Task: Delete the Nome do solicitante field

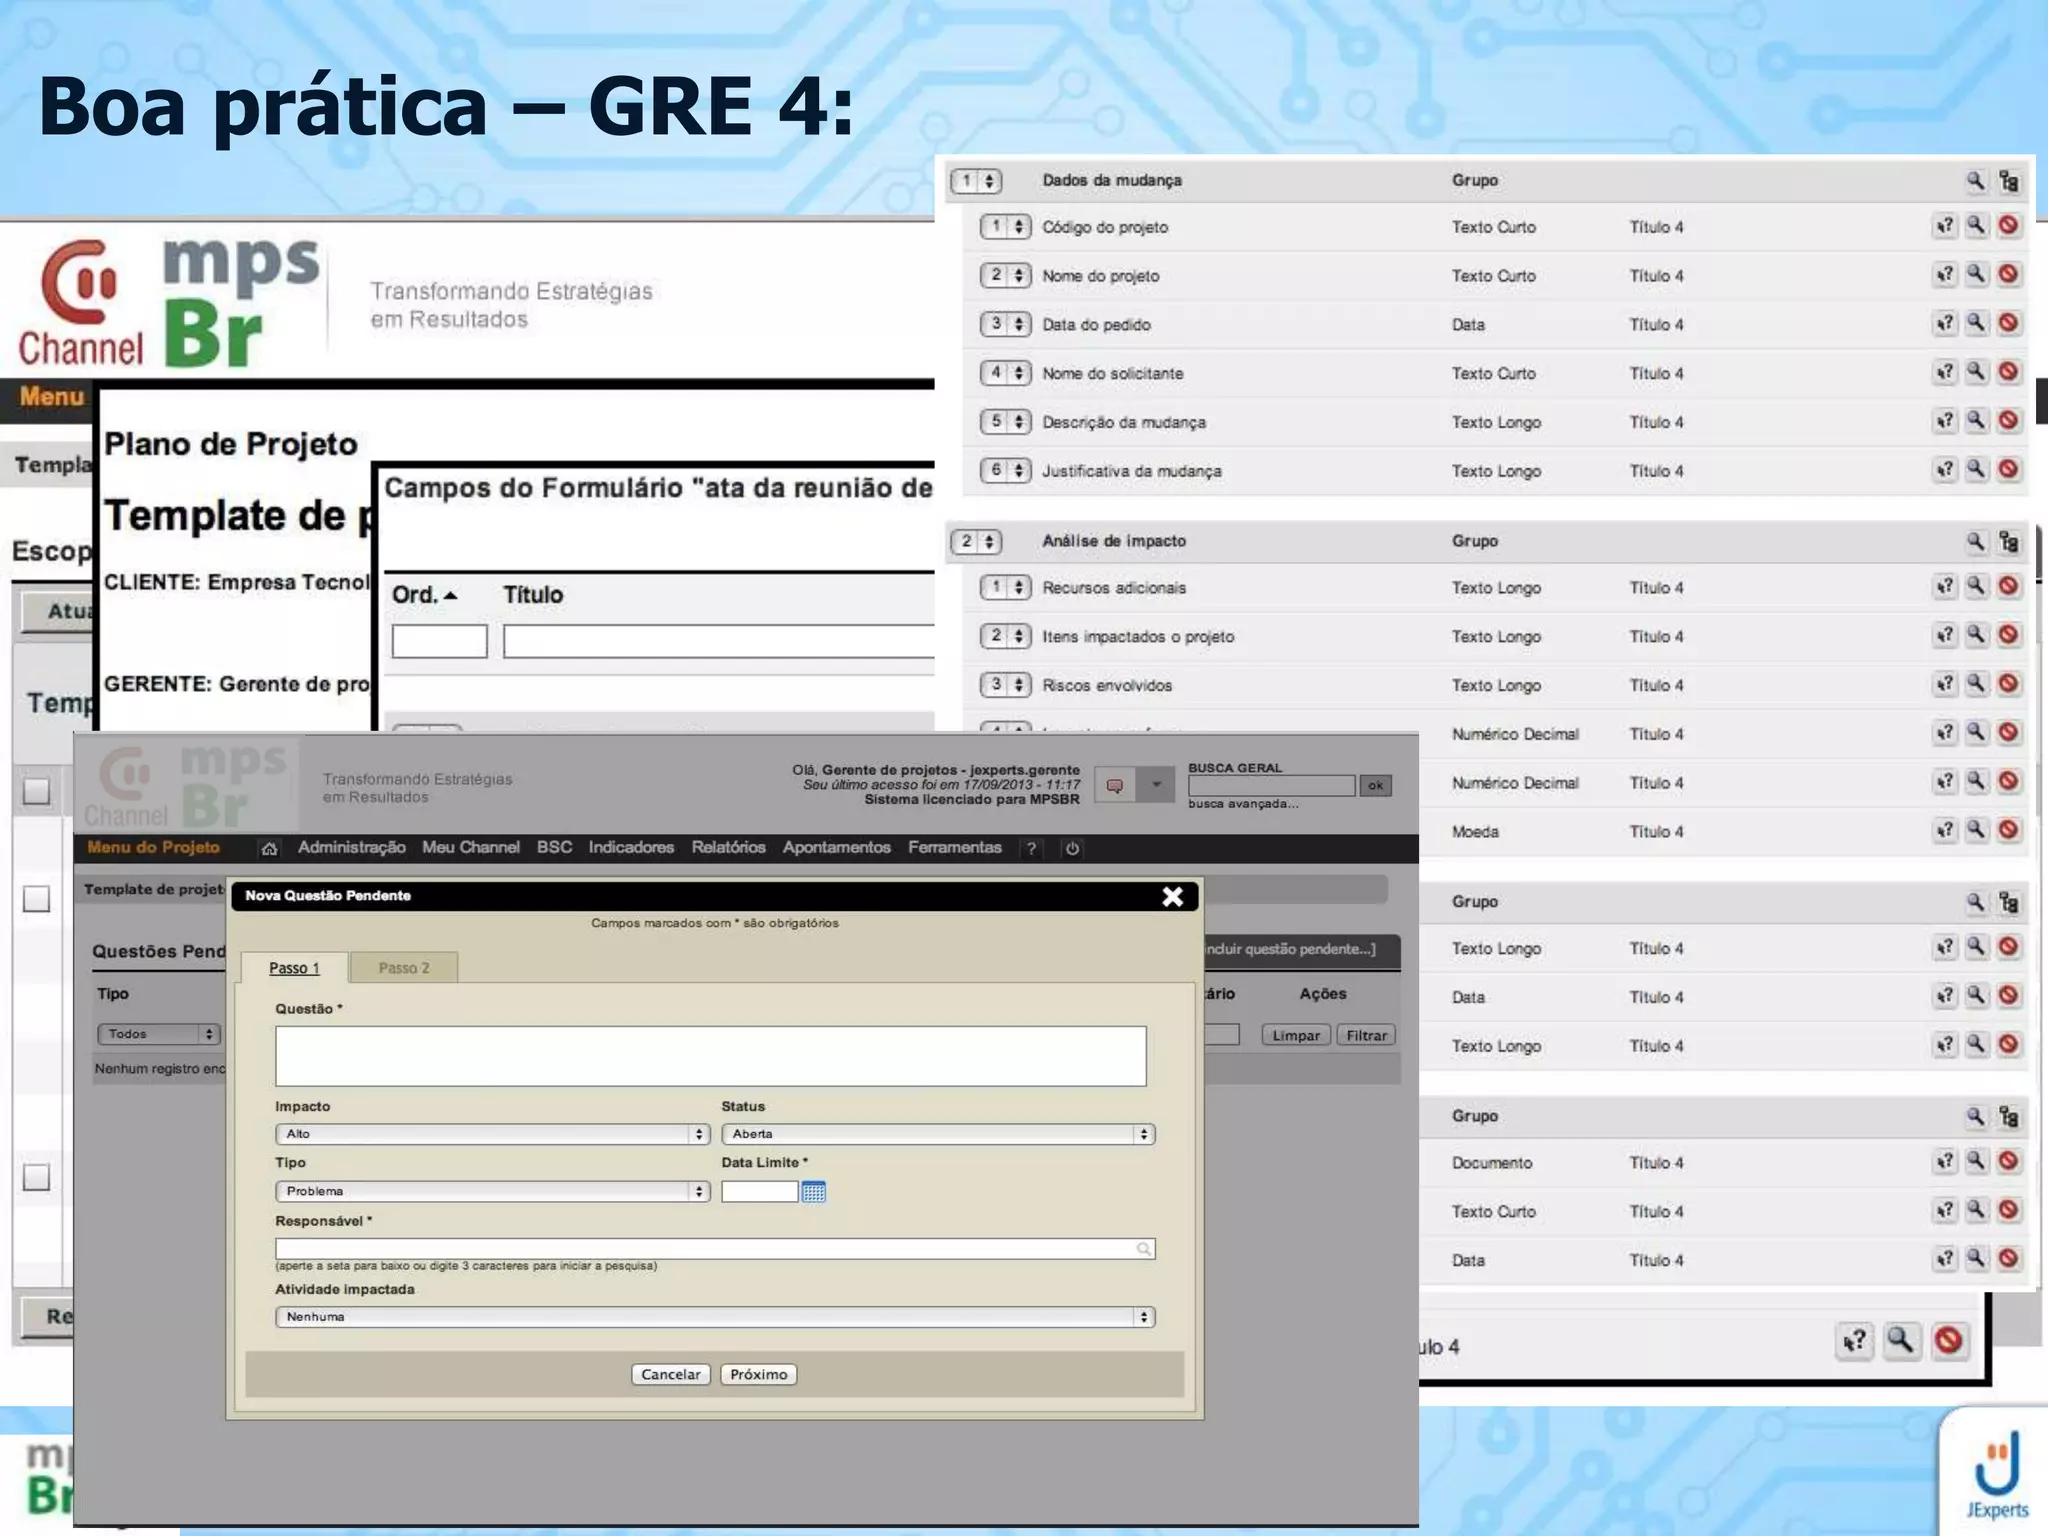Action: (2008, 372)
